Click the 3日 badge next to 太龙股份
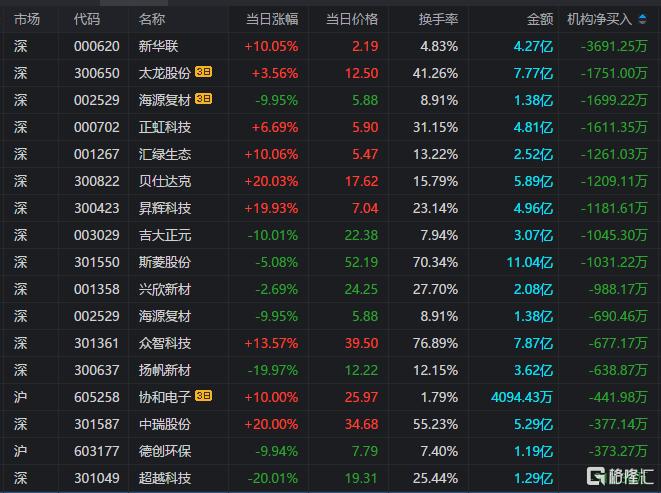 203,72
